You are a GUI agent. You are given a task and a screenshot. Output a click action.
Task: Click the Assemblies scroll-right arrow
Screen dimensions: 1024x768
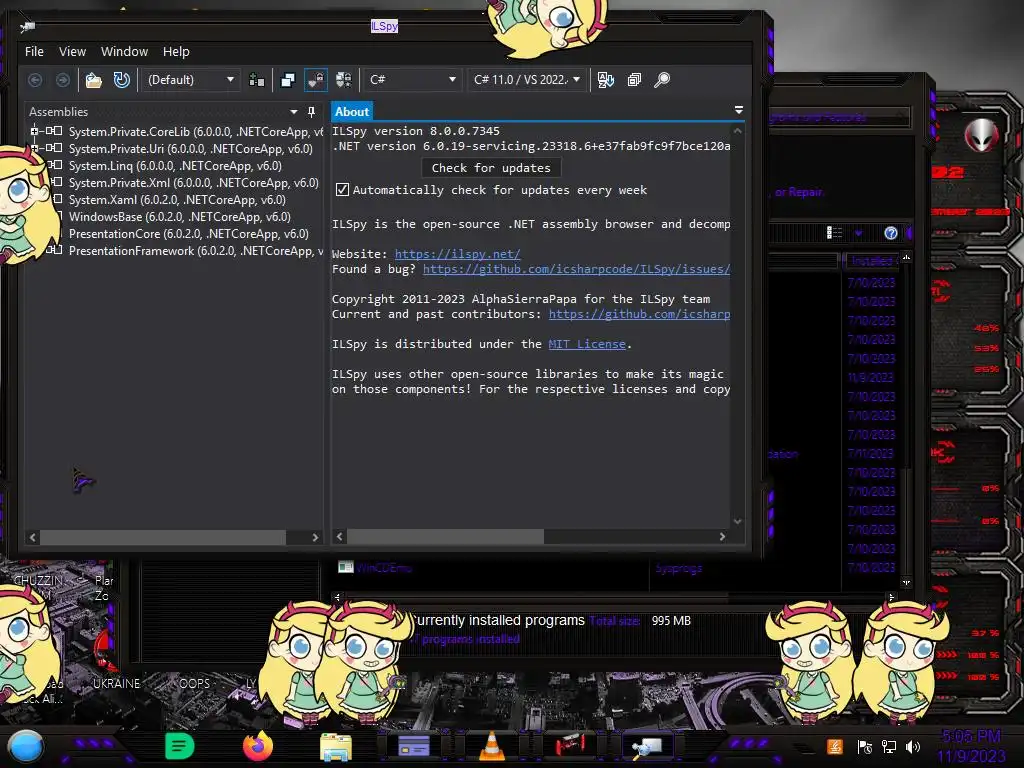[x=315, y=537]
